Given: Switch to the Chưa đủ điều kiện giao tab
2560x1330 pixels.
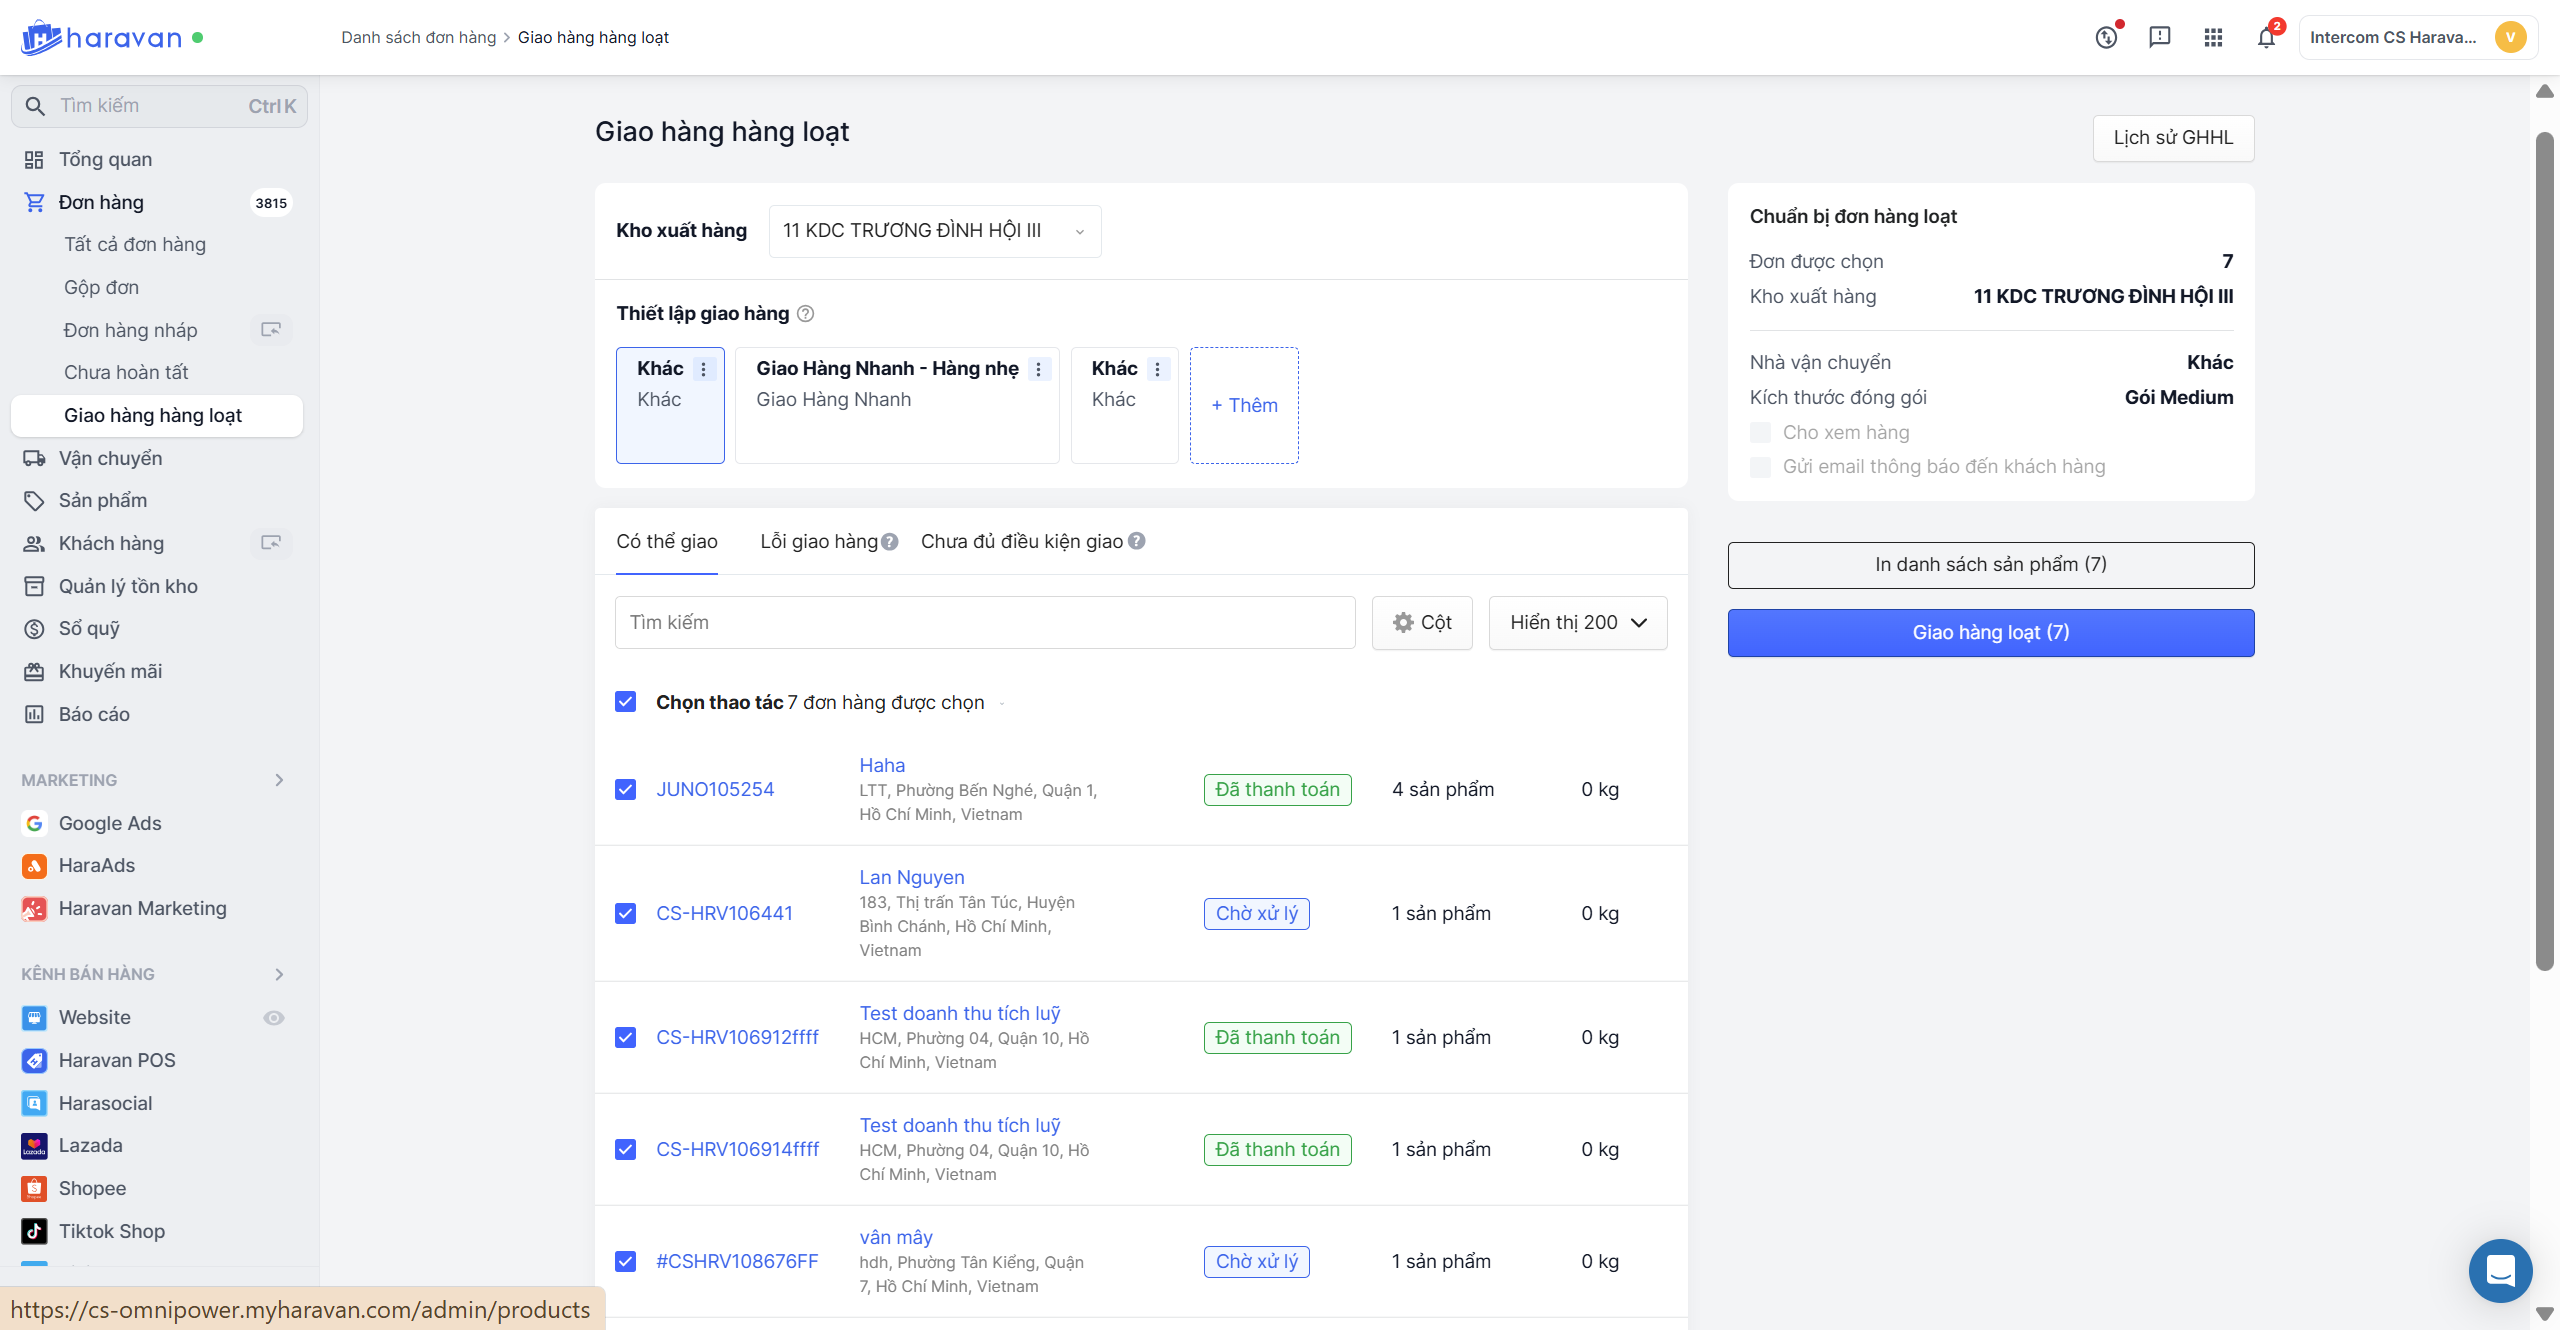Looking at the screenshot, I should [1022, 542].
